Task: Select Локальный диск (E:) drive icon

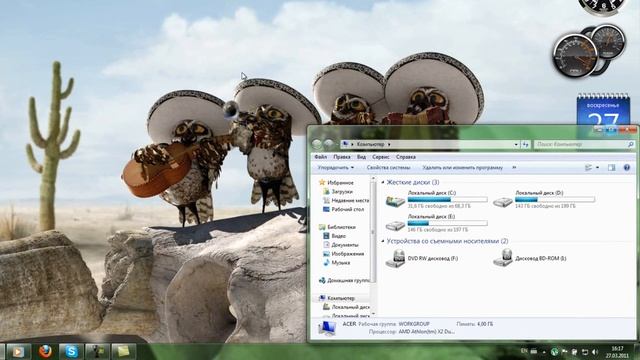Action: click(395, 225)
